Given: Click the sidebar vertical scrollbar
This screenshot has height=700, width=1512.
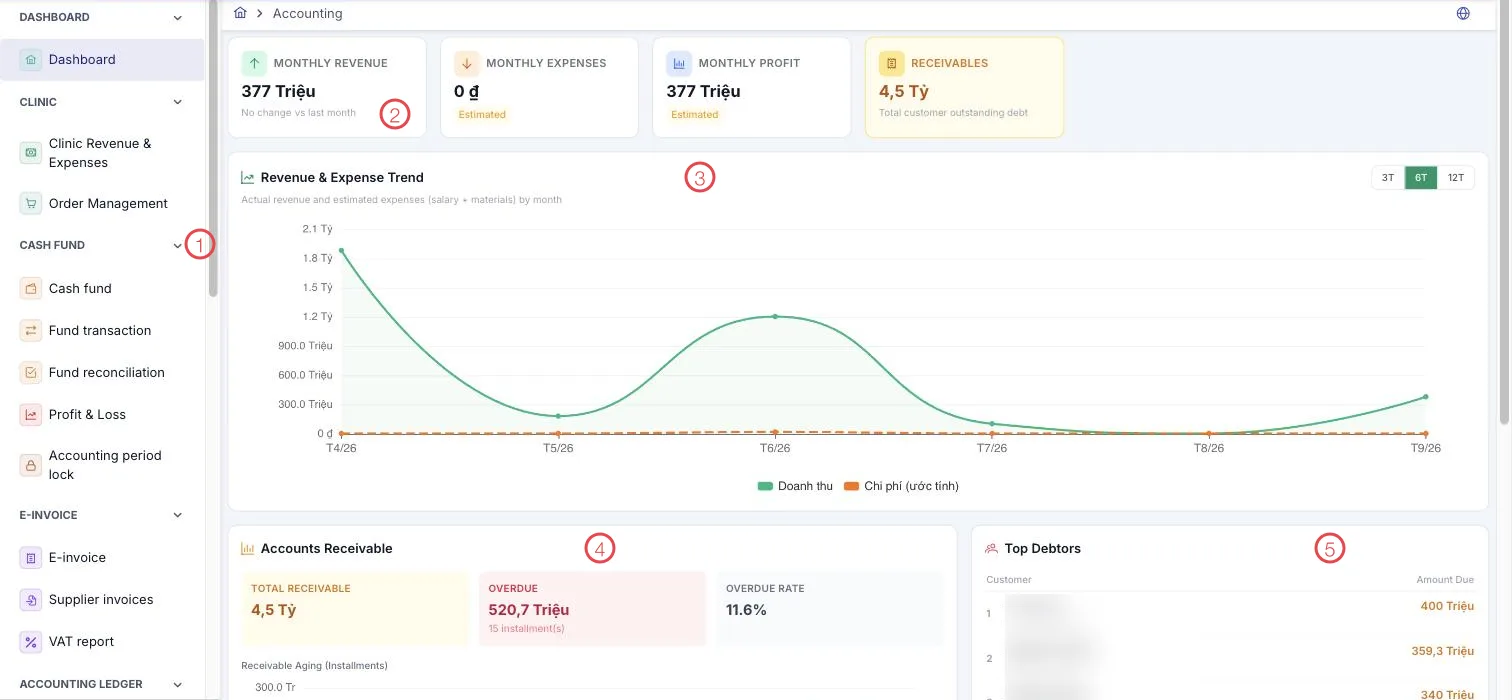Looking at the screenshot, I should [x=213, y=150].
